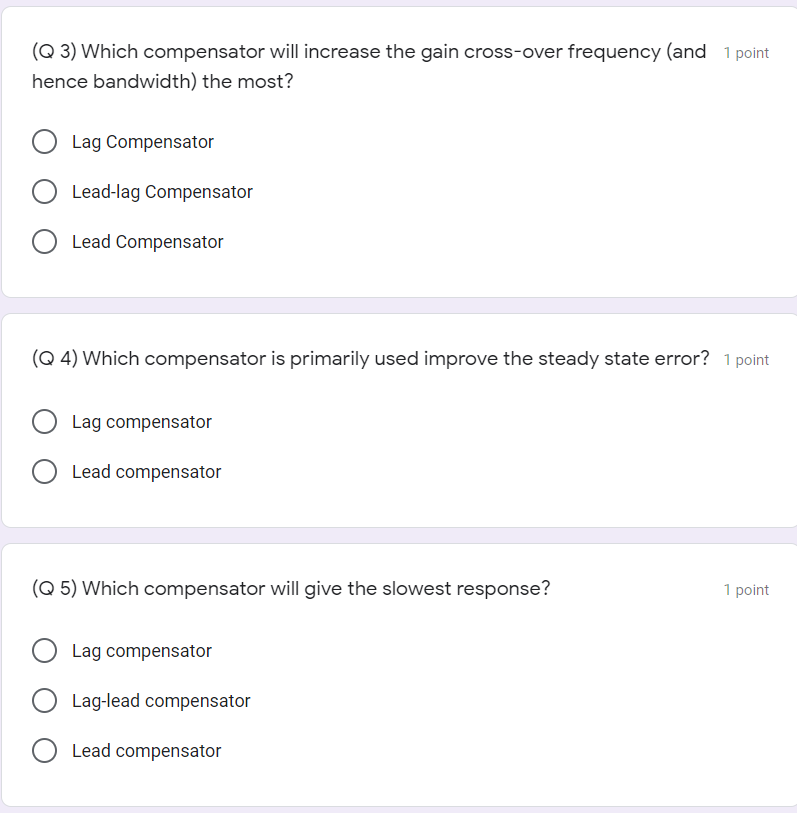
Task: Click 'Lag compensator' option text under Q4
Action: [x=142, y=422]
